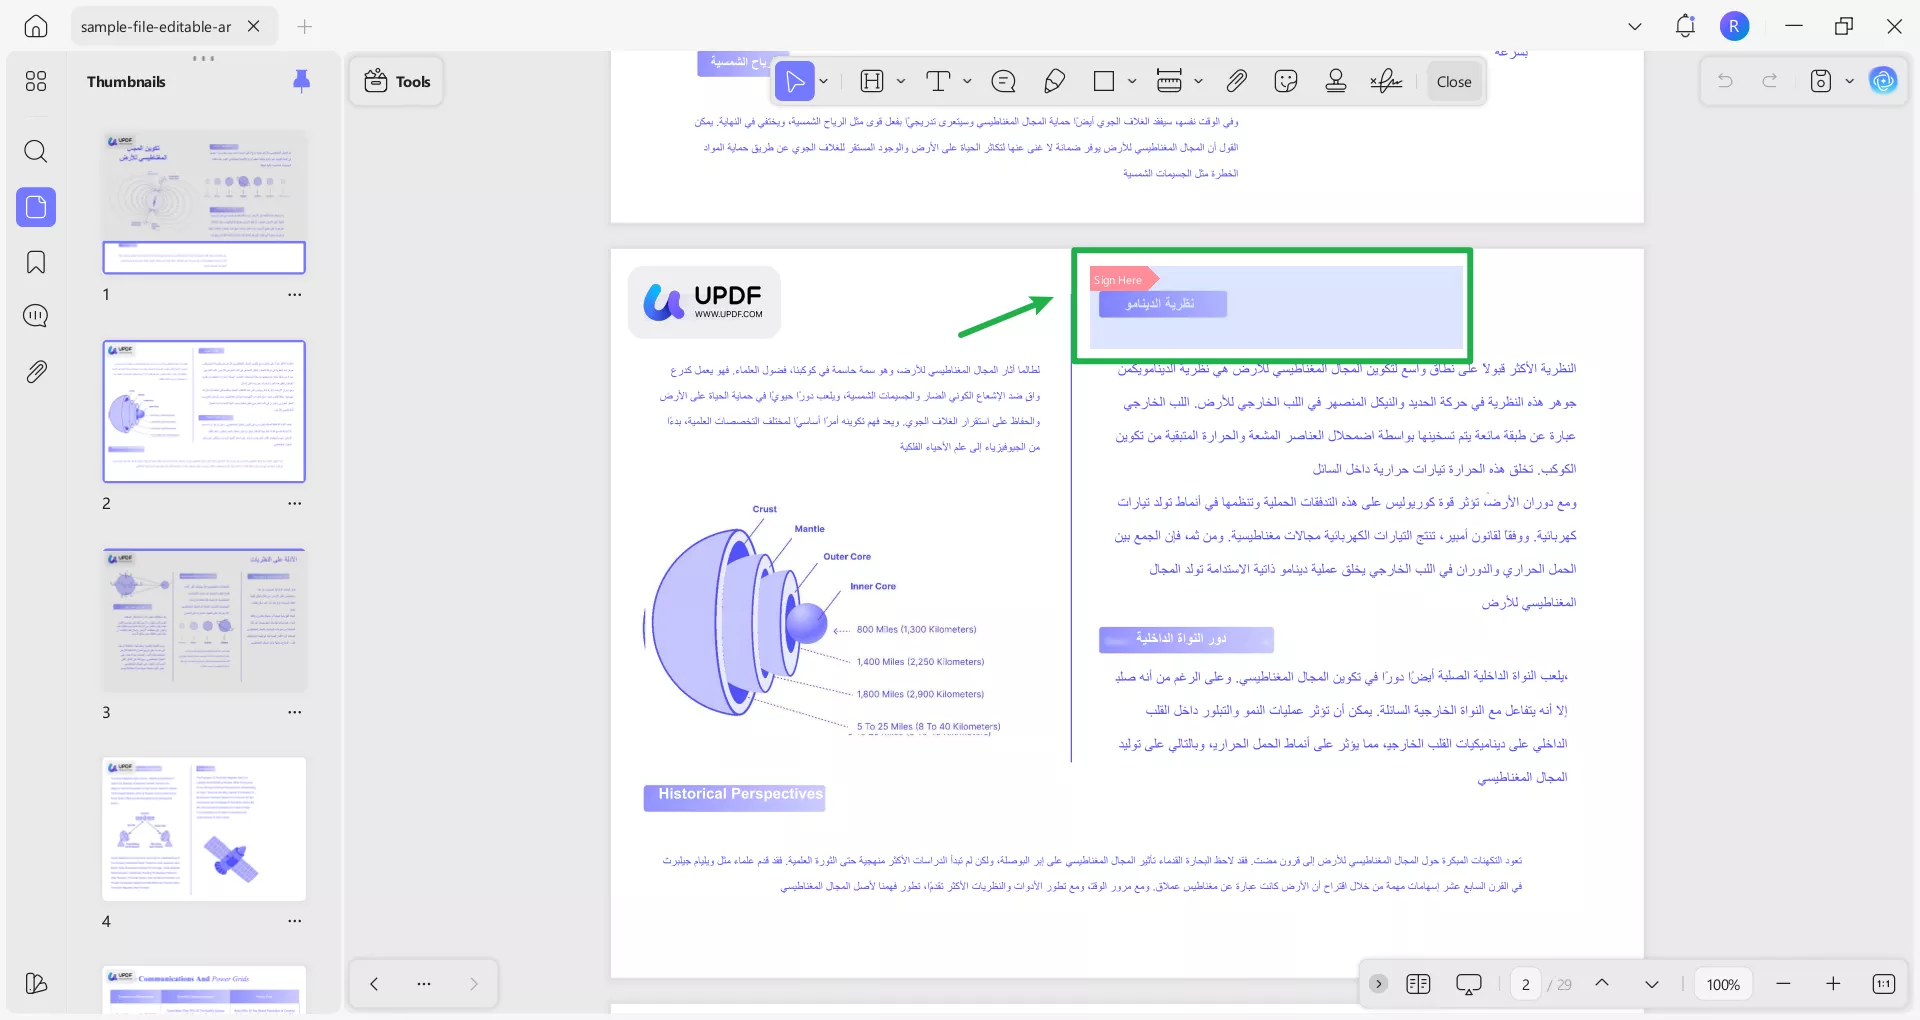The image size is (1920, 1020).
Task: Open the tab list dropdown chevron
Action: pyautogui.click(x=1635, y=27)
